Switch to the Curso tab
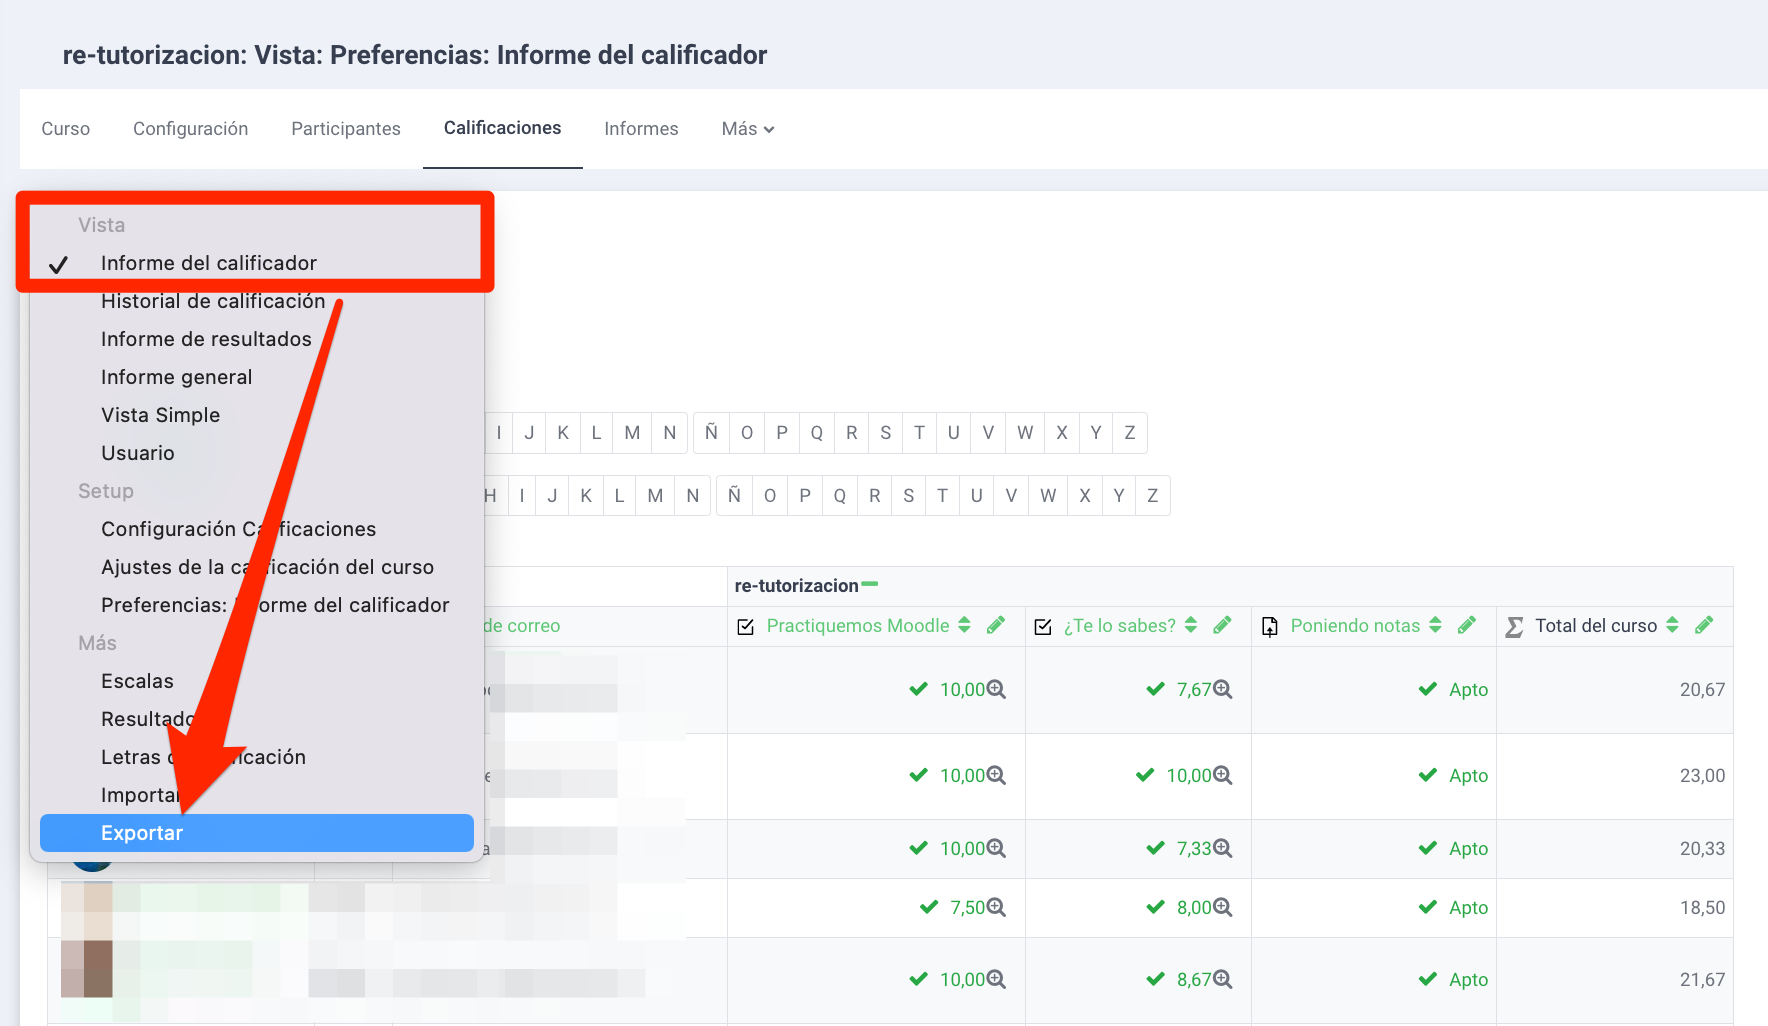This screenshot has width=1768, height=1026. point(66,129)
